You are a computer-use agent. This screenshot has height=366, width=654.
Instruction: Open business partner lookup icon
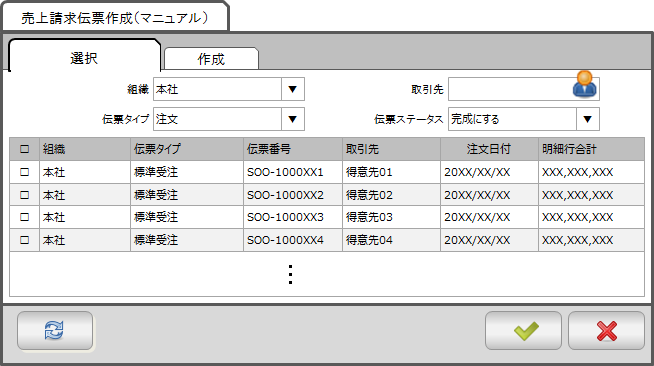[x=584, y=85]
